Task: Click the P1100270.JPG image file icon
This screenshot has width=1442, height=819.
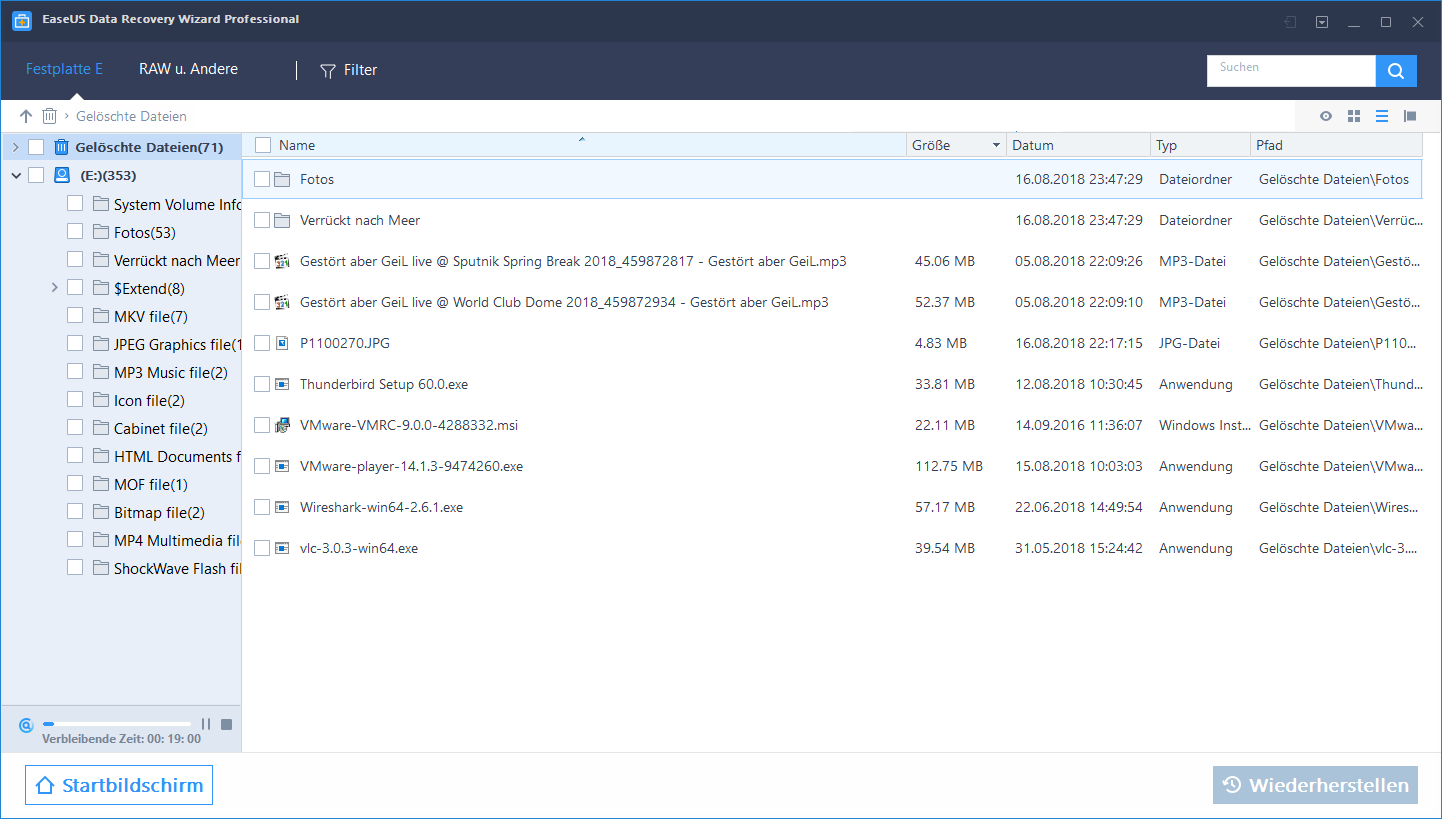Action: 282,343
